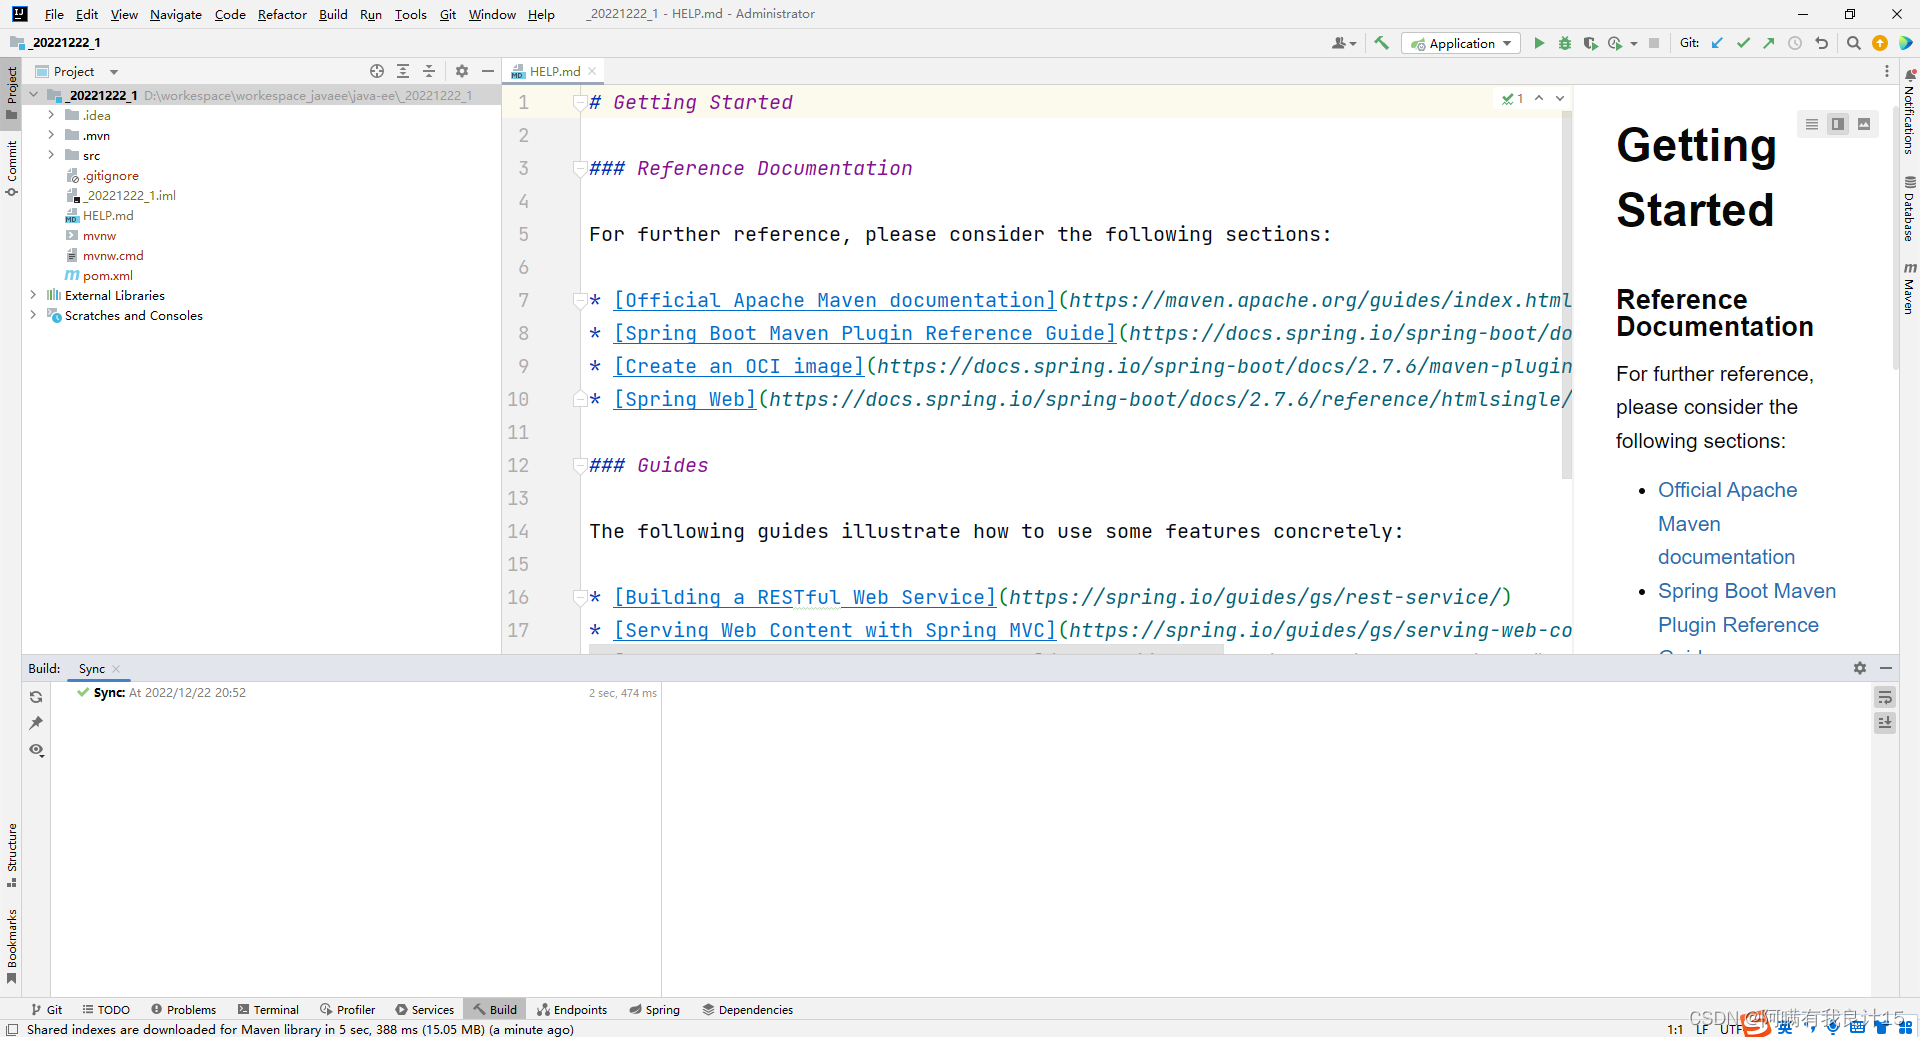Viewport: 1920px width, 1037px height.
Task: Run the Application configuration with green play
Action: coord(1539,43)
